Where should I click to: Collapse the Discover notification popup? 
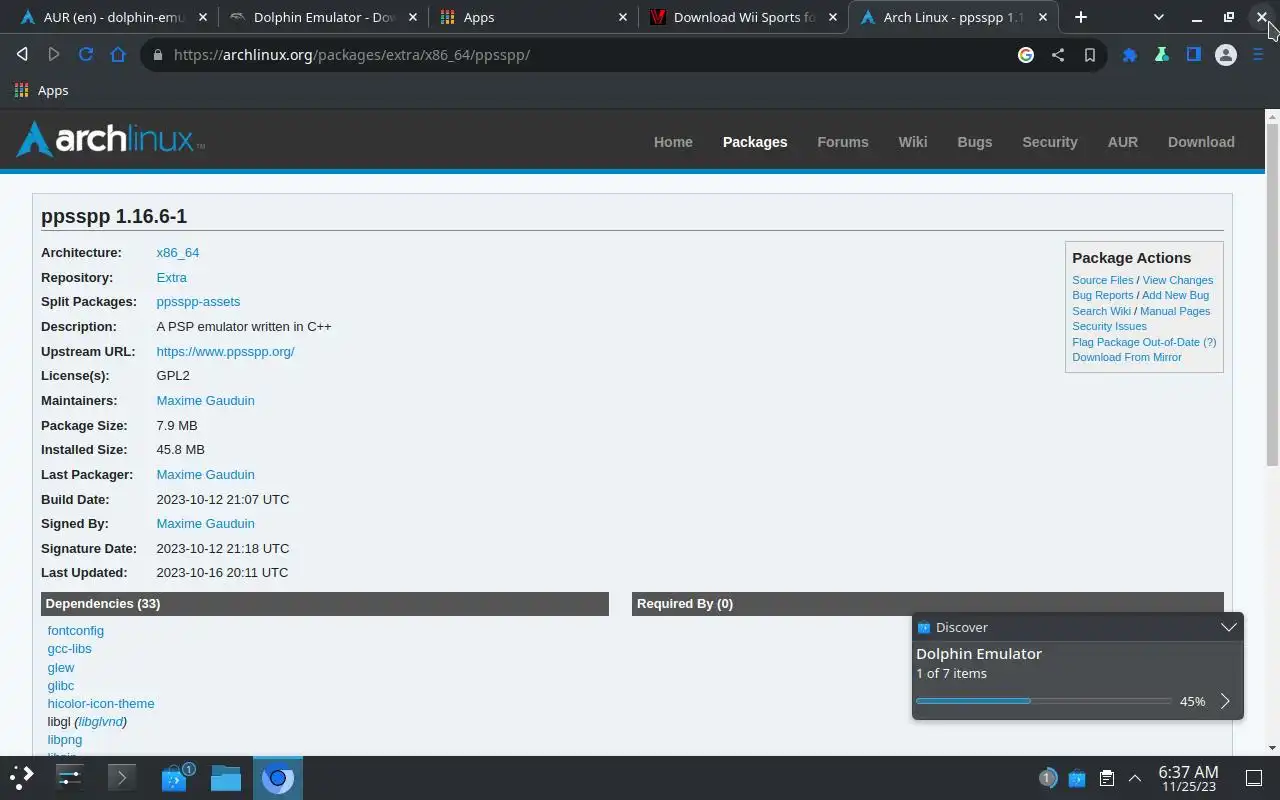pos(1228,627)
